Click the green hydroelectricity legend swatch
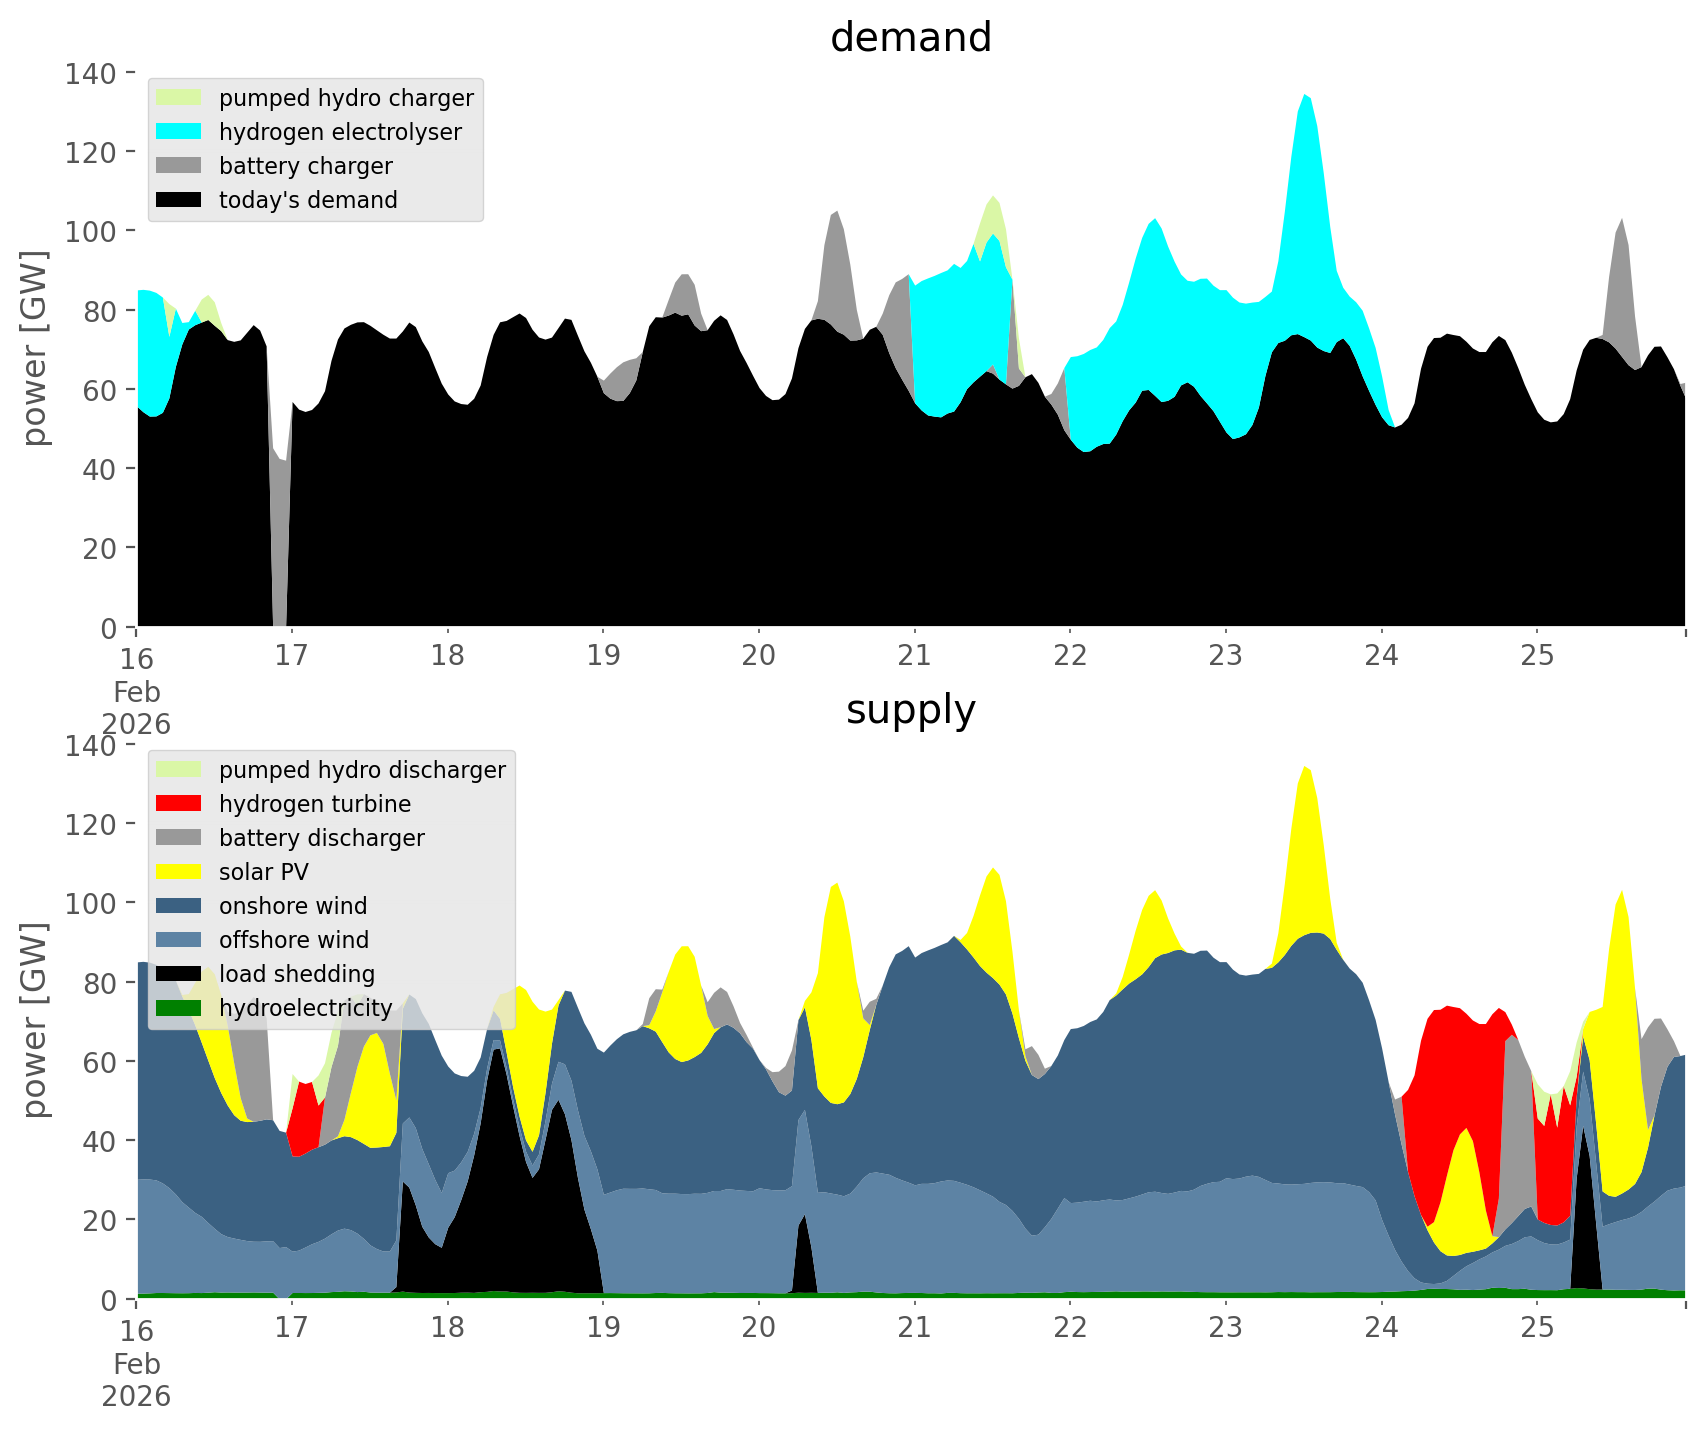This screenshot has width=1706, height=1431. coord(179,1008)
